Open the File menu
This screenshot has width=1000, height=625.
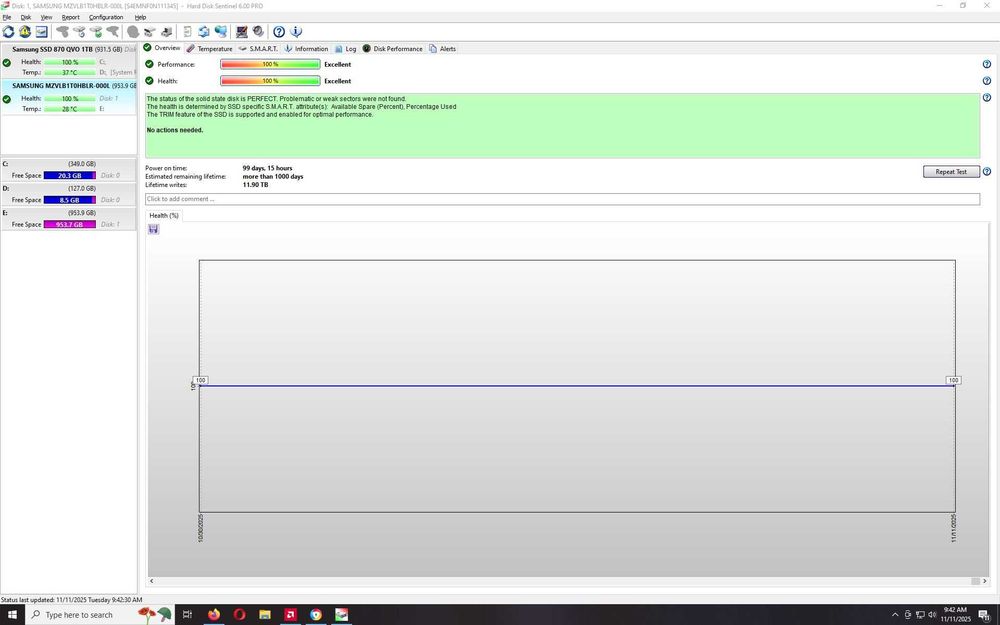coord(7,17)
